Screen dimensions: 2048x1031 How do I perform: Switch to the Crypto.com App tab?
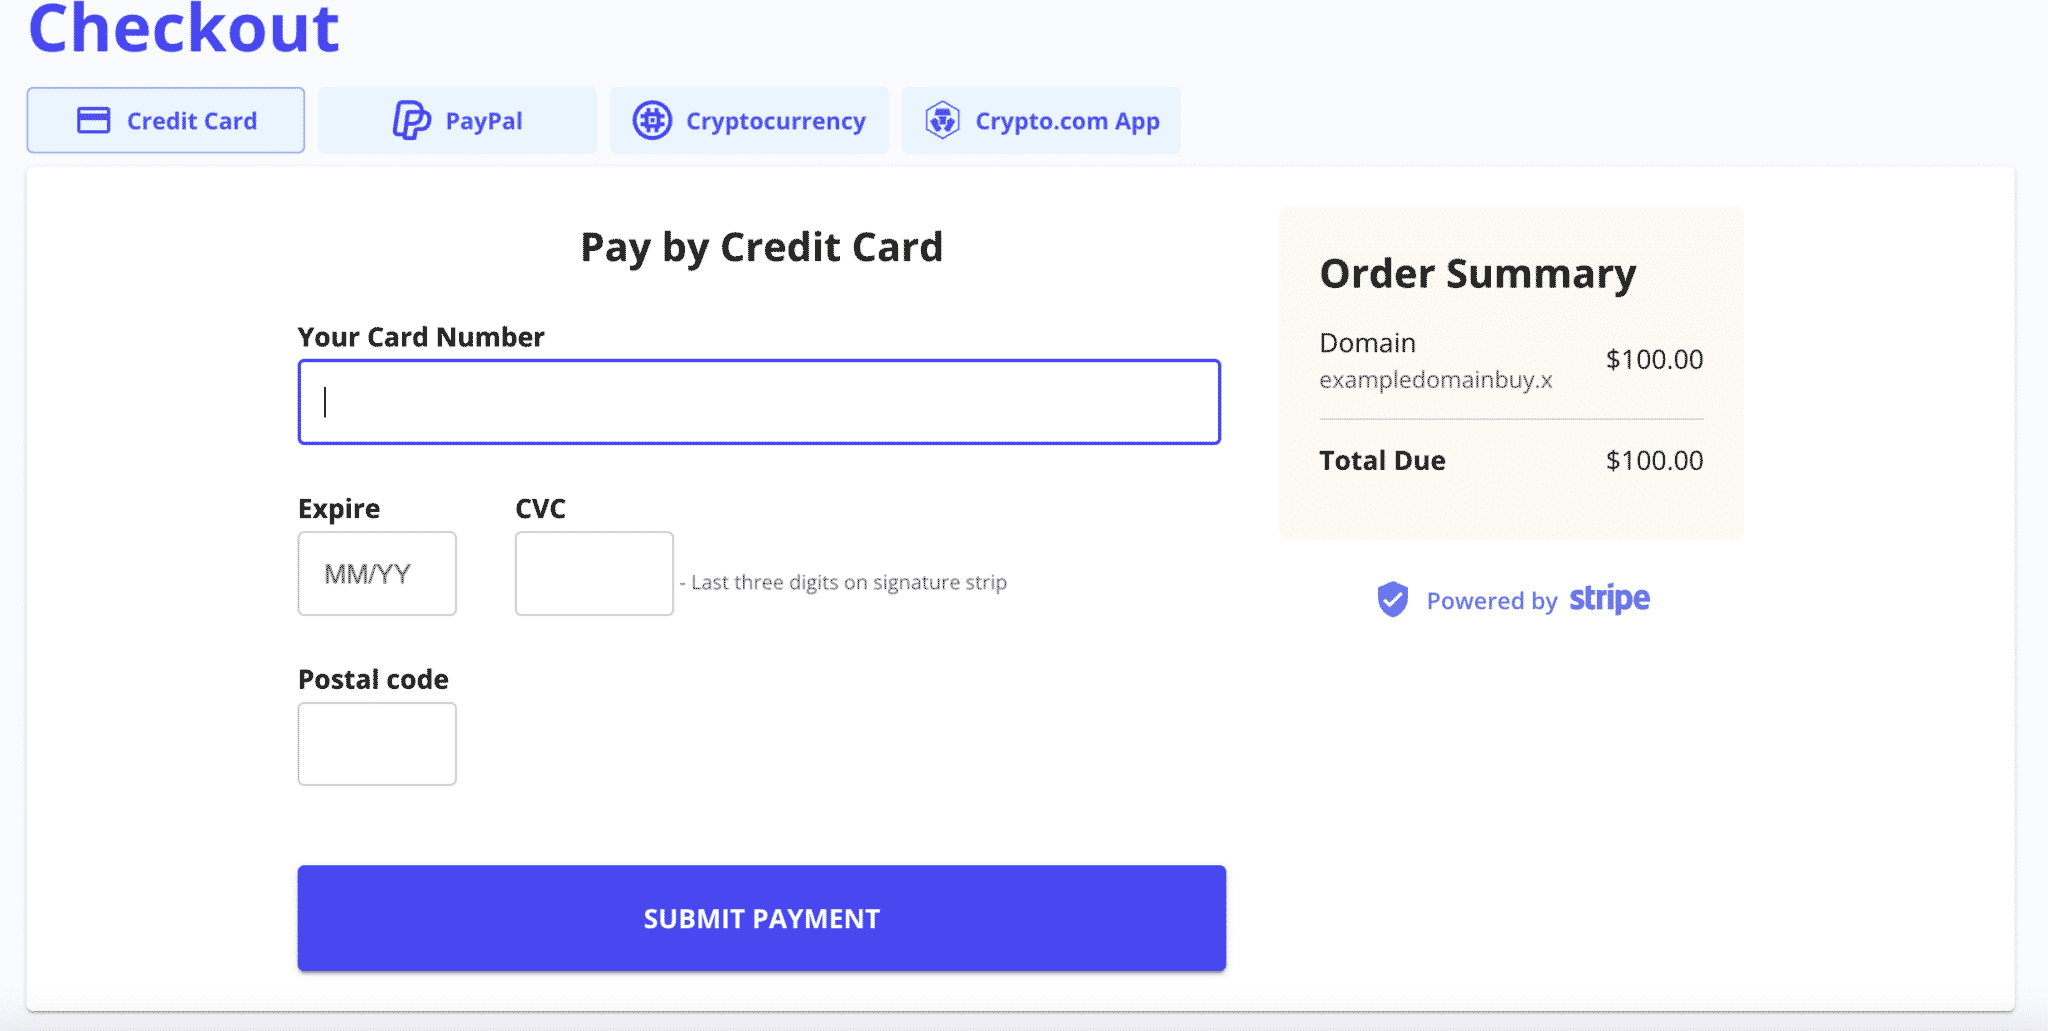point(1041,119)
